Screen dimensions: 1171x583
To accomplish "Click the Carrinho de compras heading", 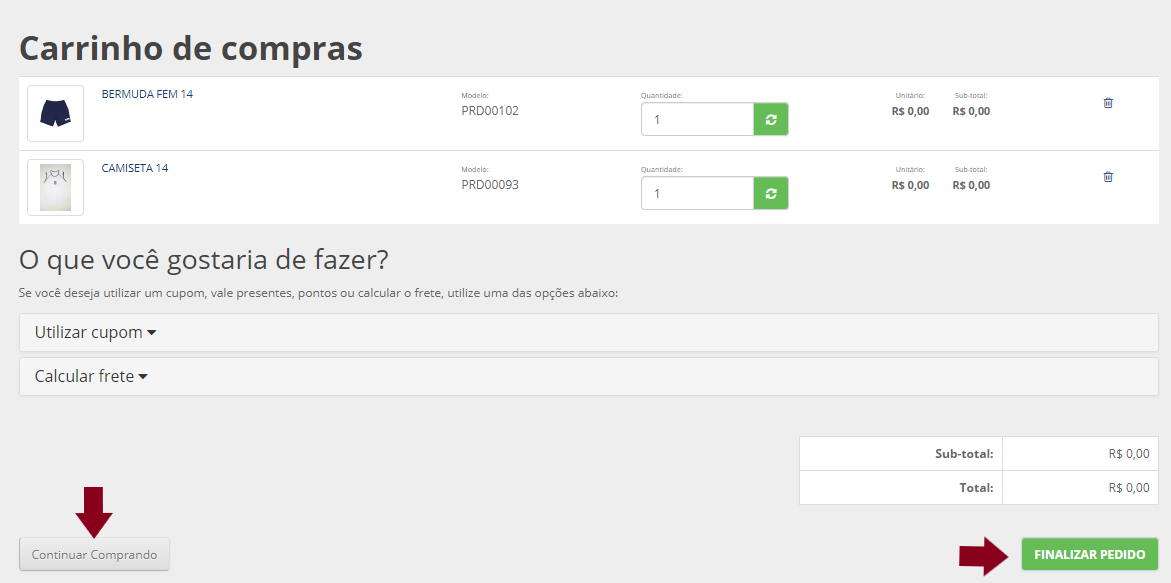I will [x=191, y=48].
